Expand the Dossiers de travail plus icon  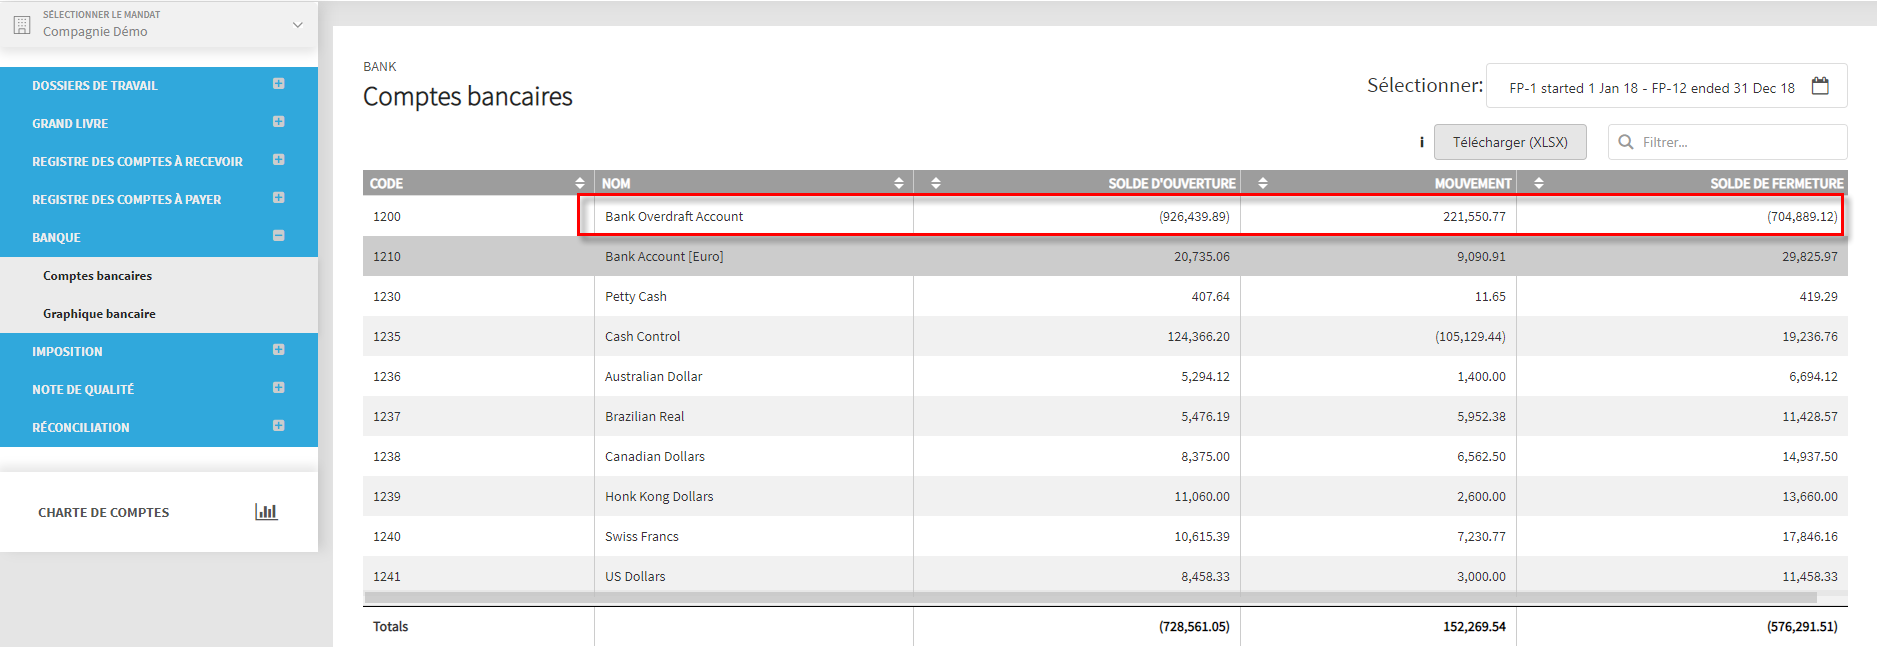(278, 84)
